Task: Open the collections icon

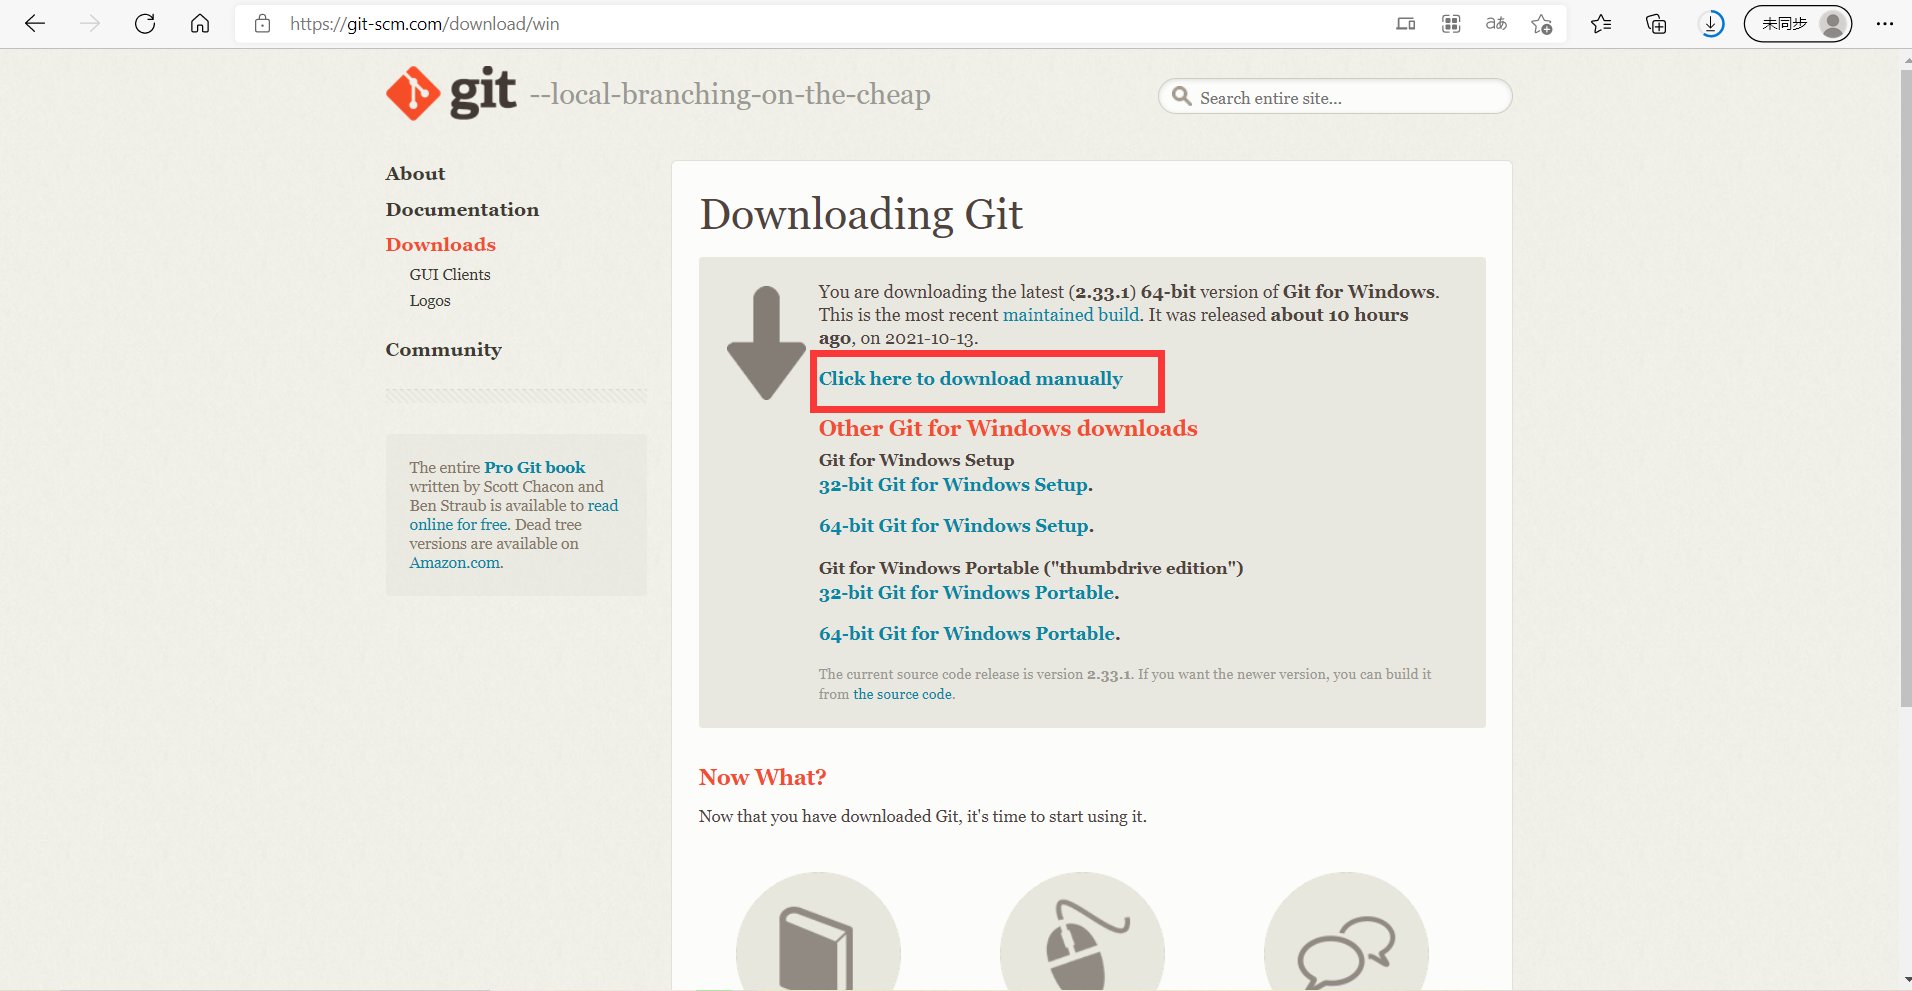Action: [x=1656, y=24]
